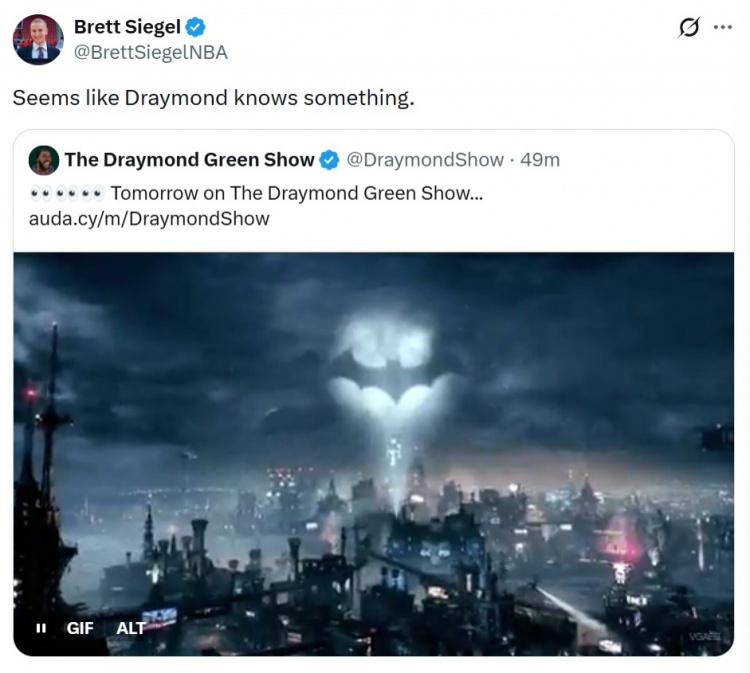Open the Bat-Signal GIF media
This screenshot has width=750, height=673.
(374, 453)
